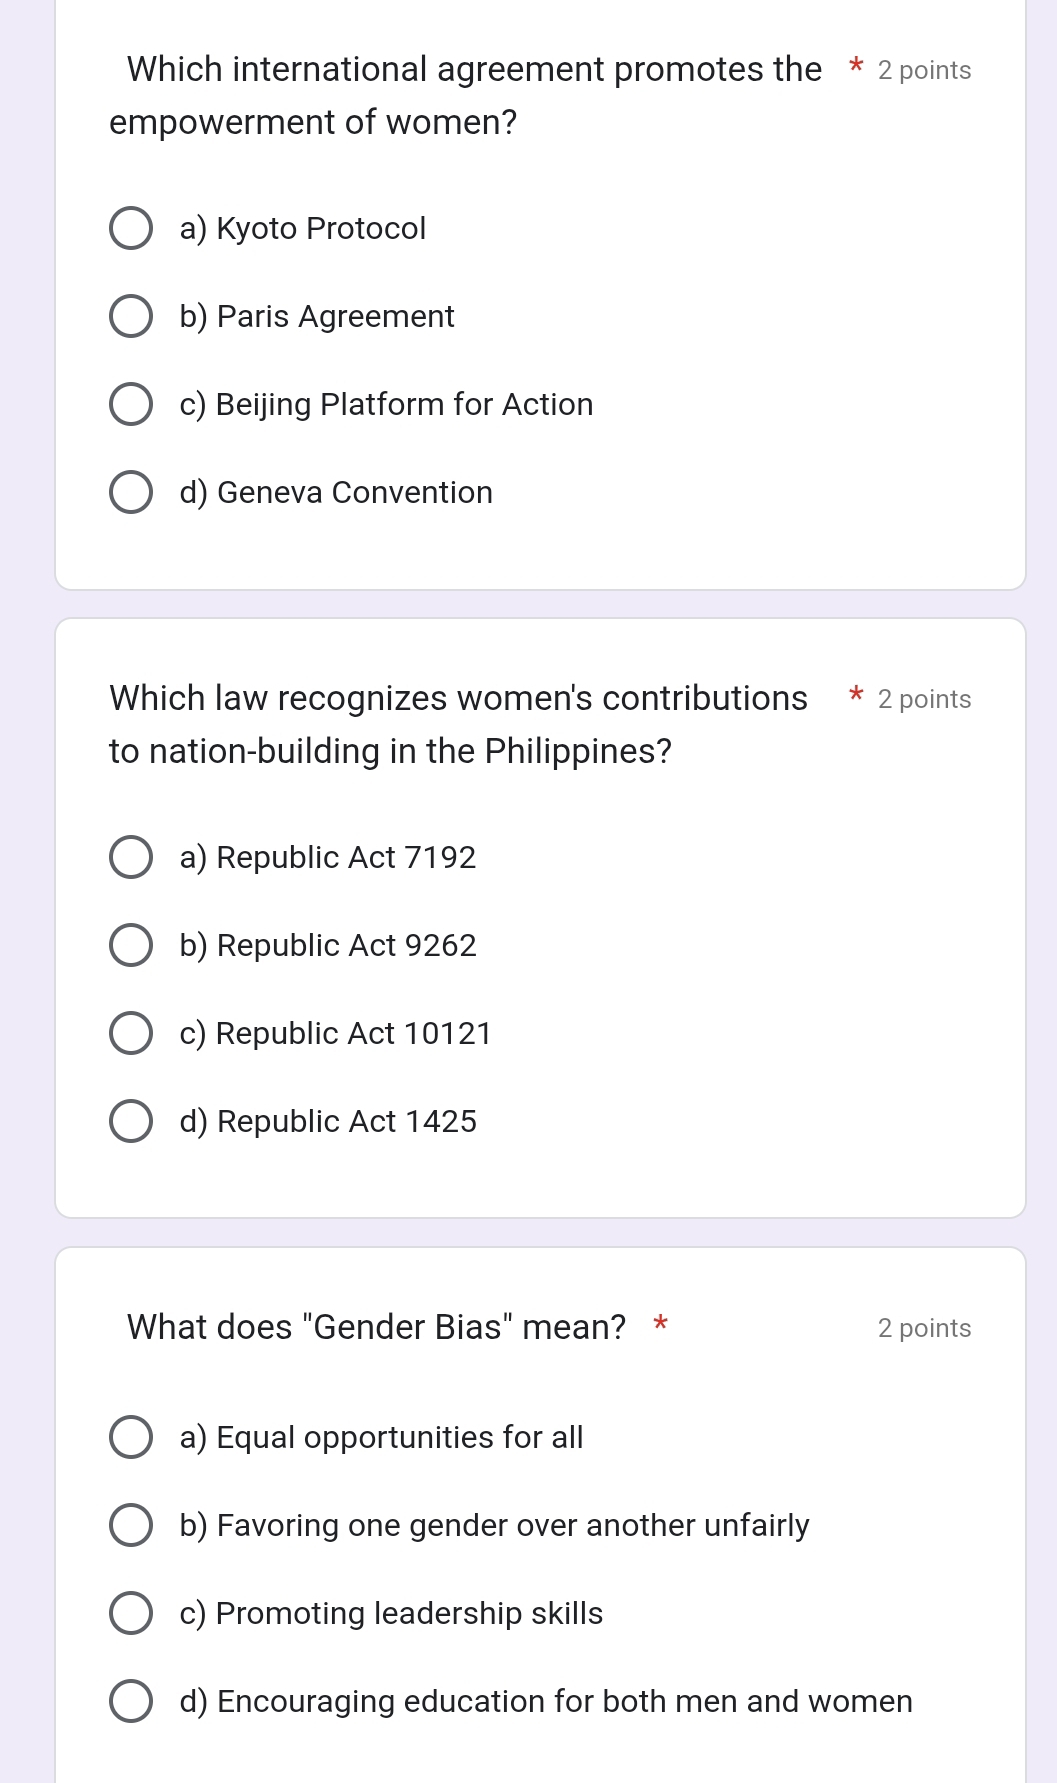Click the Republic Act 1425 label text
This screenshot has width=1057, height=1783.
328,1122
